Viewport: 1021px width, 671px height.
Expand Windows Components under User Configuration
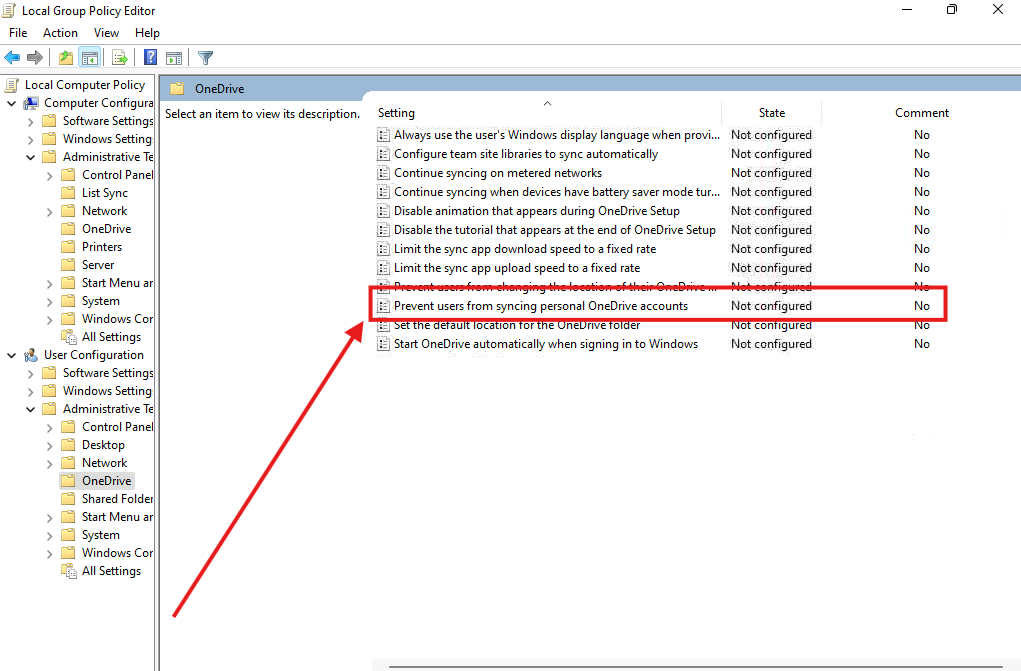coord(49,553)
